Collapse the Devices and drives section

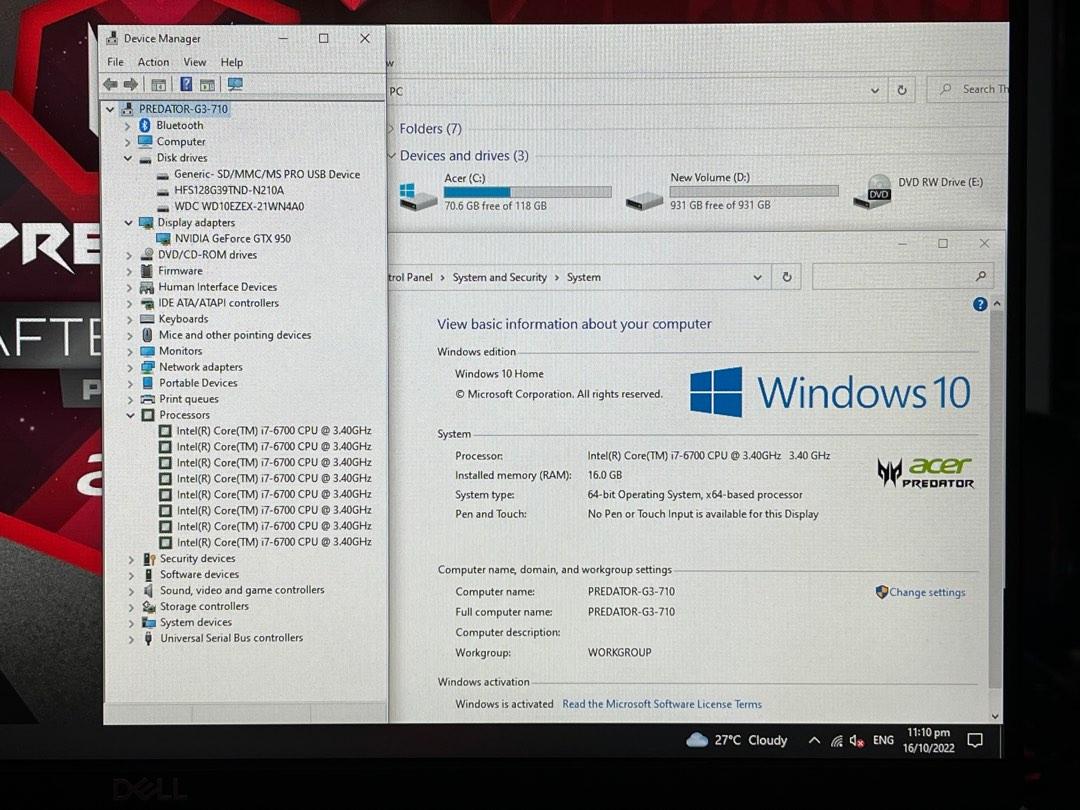(391, 156)
